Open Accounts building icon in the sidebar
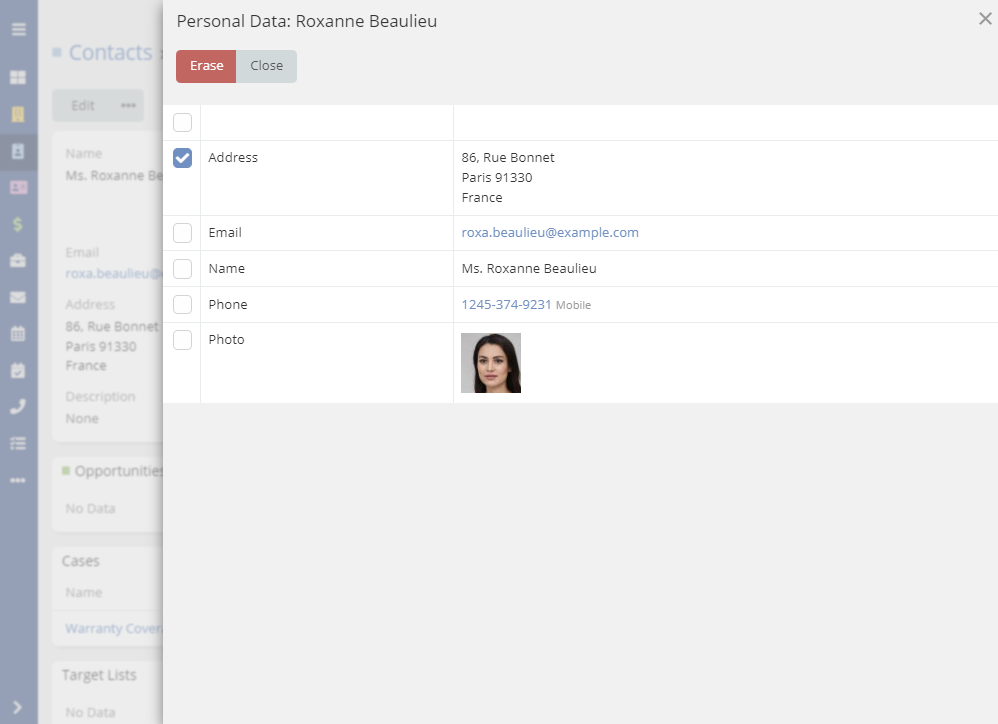This screenshot has width=998, height=724. [18, 115]
